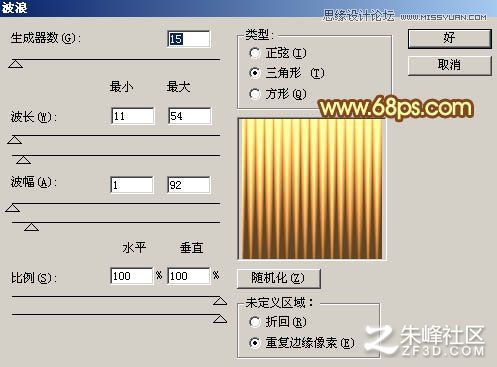Click the horizontal 比例 slider handle
Viewport: 497px width, 367px height.
coord(220,301)
